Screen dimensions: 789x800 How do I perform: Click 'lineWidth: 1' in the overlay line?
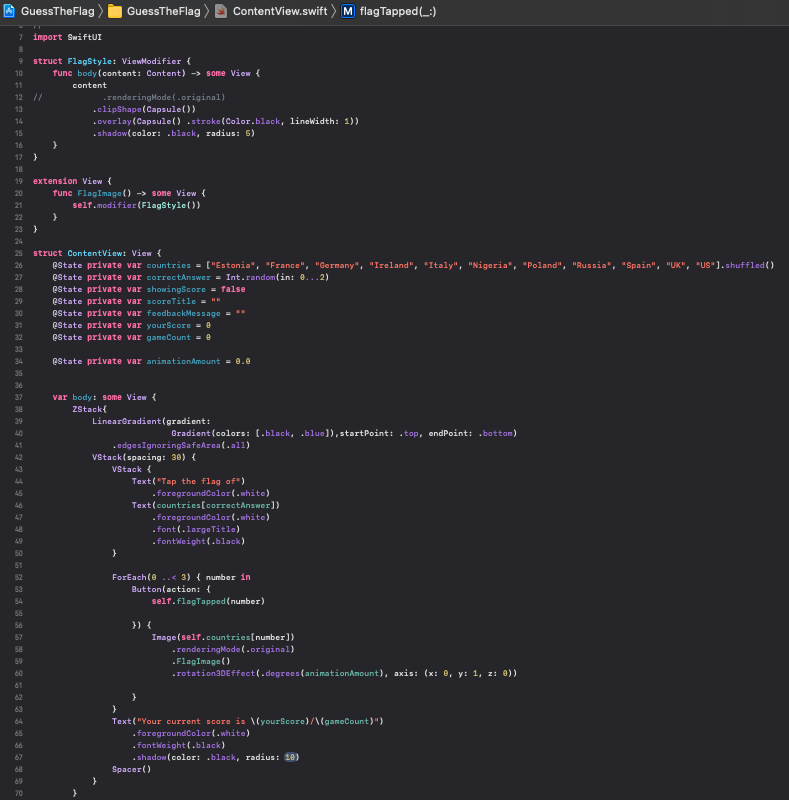319,121
